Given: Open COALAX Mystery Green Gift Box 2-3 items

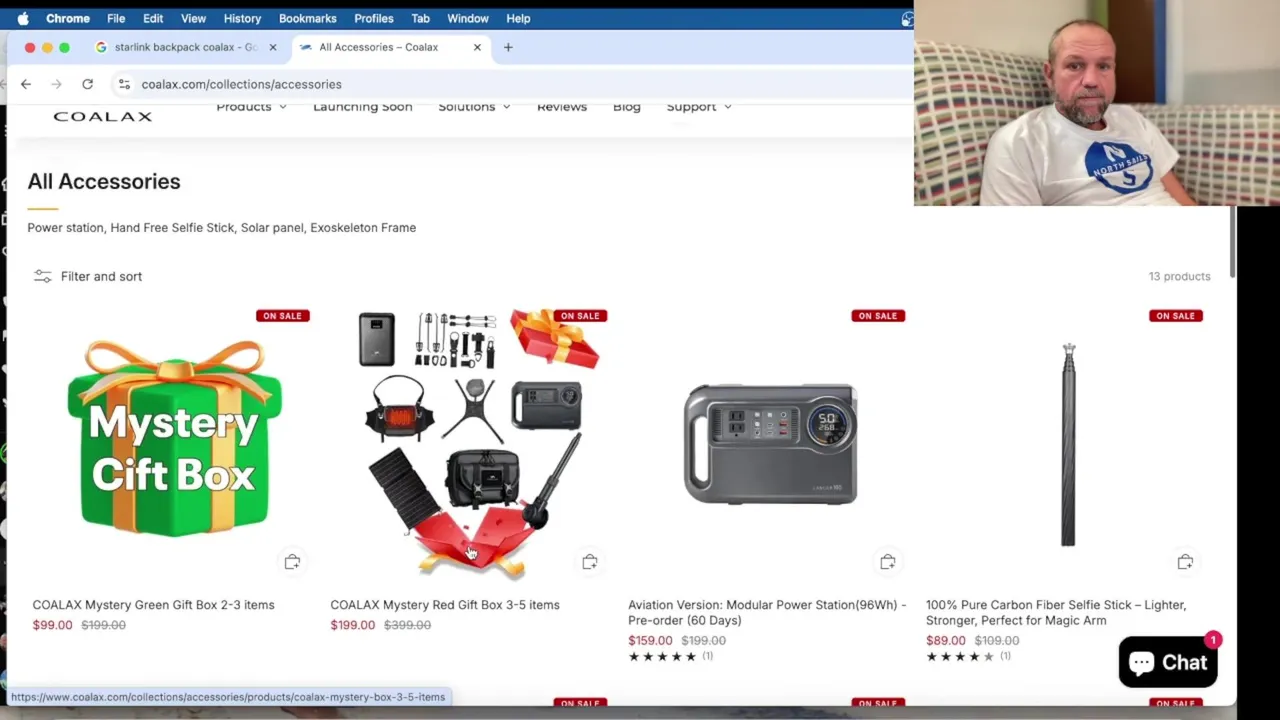Looking at the screenshot, I should 153,605.
